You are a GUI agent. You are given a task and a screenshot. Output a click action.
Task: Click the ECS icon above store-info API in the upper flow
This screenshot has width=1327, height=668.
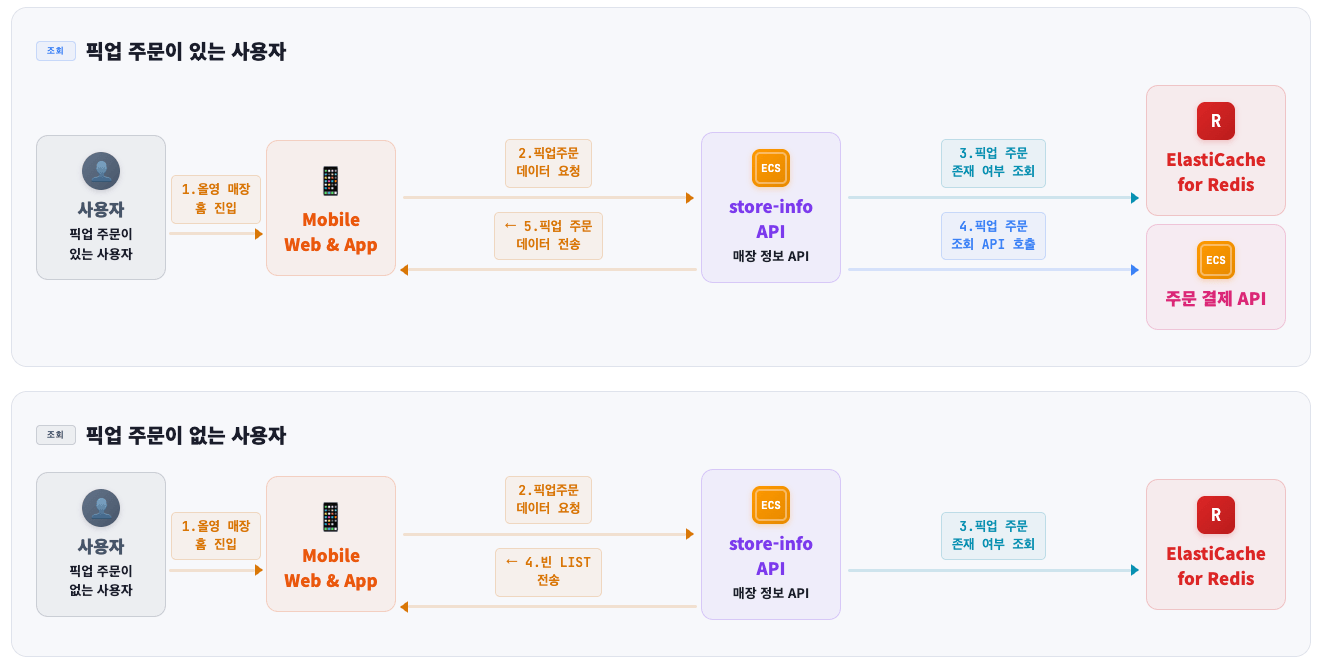771,168
